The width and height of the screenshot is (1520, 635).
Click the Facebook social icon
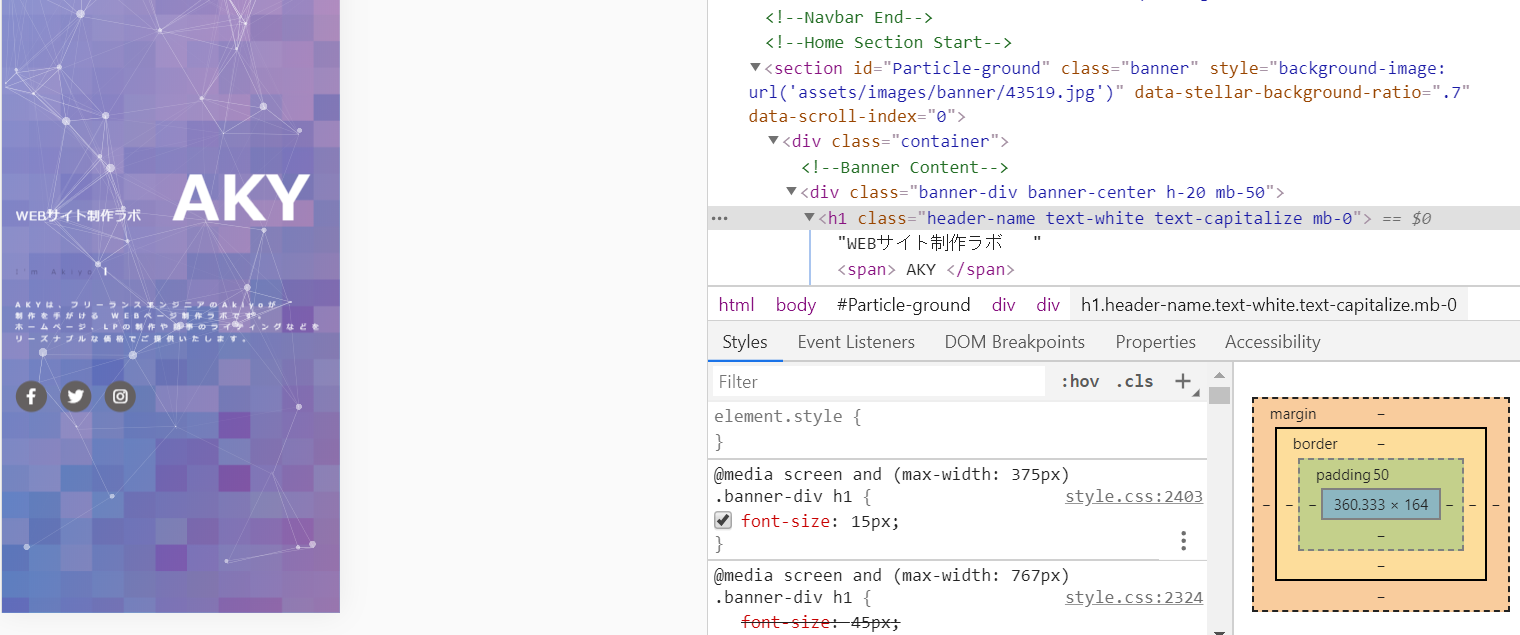pyautogui.click(x=31, y=397)
